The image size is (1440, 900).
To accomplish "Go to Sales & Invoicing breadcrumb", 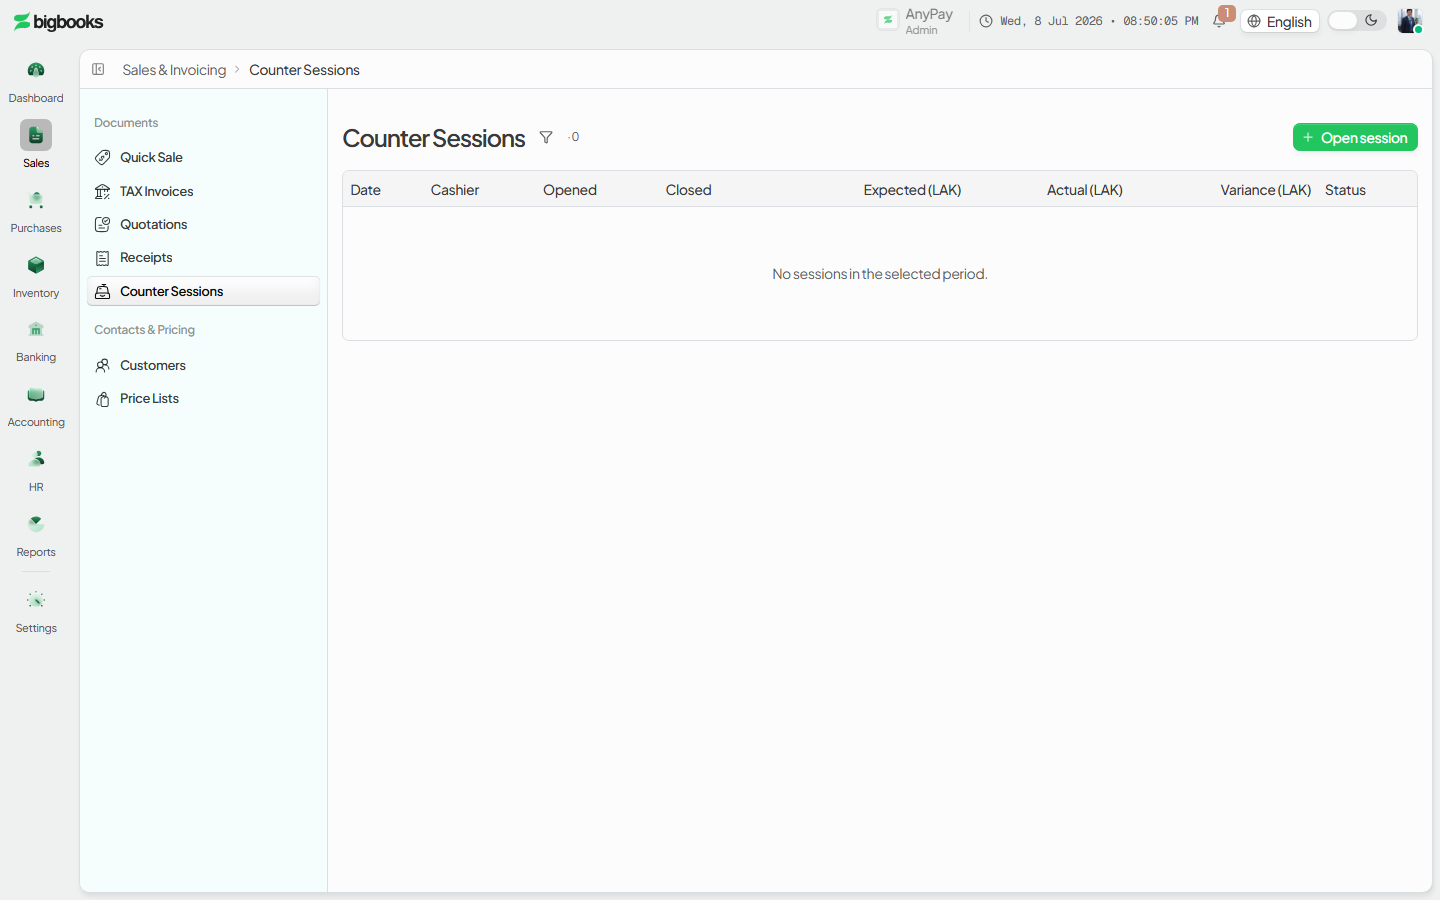I will (x=174, y=70).
